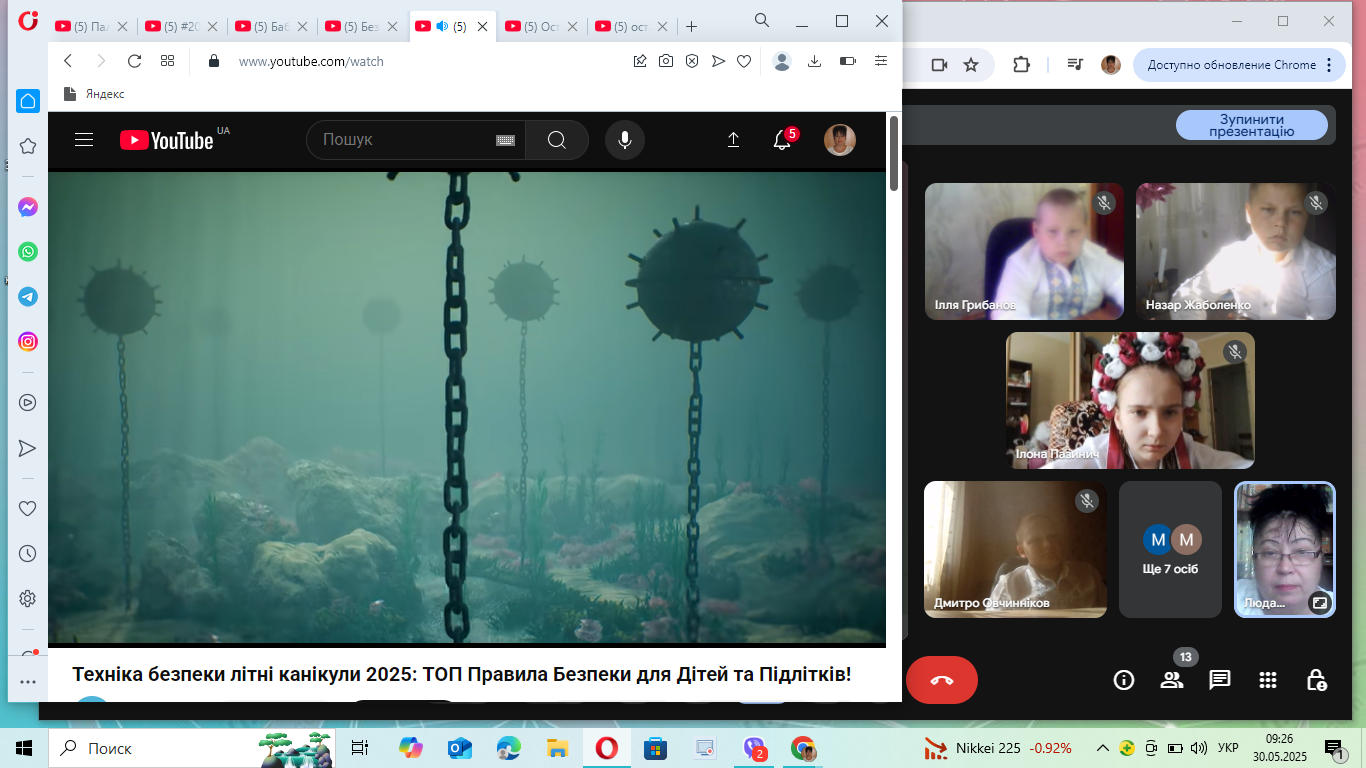Open the YouTube account avatar menu
The height and width of the screenshot is (768, 1366).
840,140
